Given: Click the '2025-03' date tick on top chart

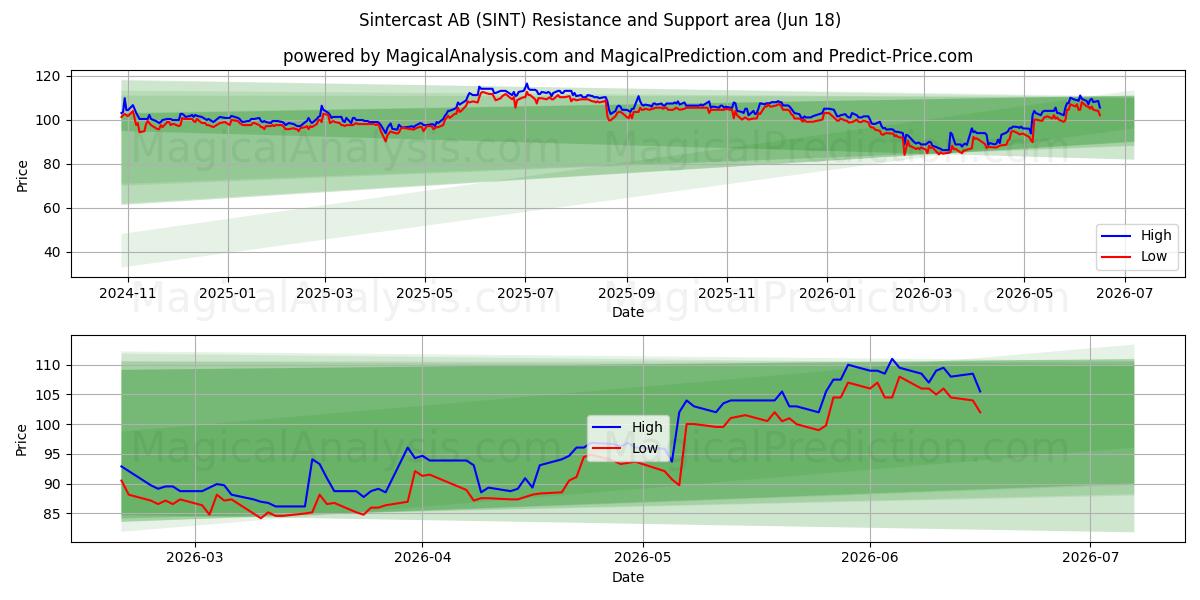Looking at the screenshot, I should click(325, 293).
